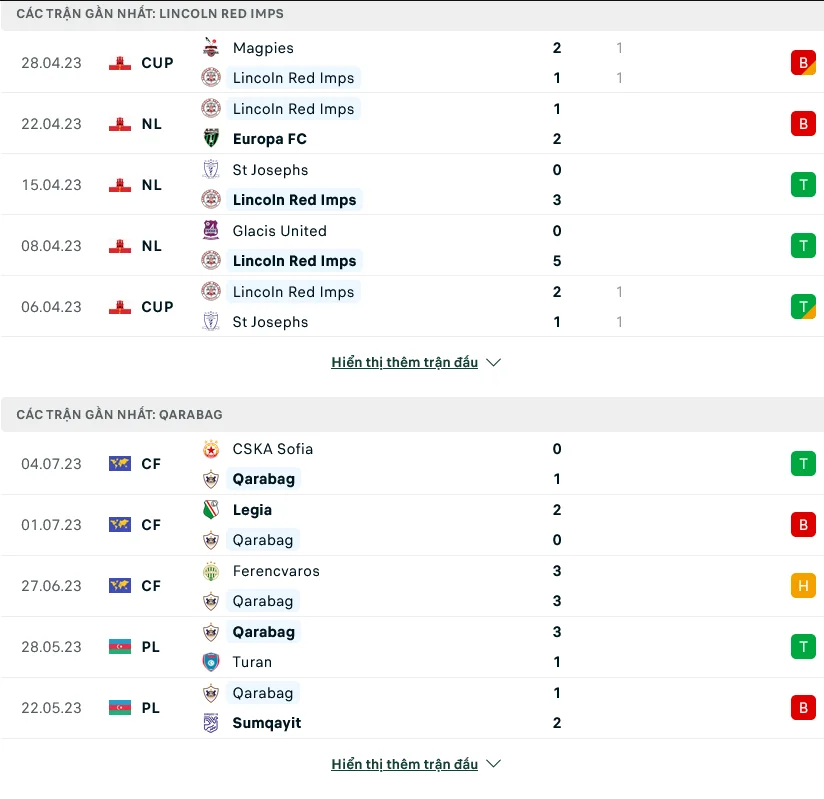This screenshot has width=824, height=799.
Task: Click the Turan club icon
Action: (x=211, y=661)
